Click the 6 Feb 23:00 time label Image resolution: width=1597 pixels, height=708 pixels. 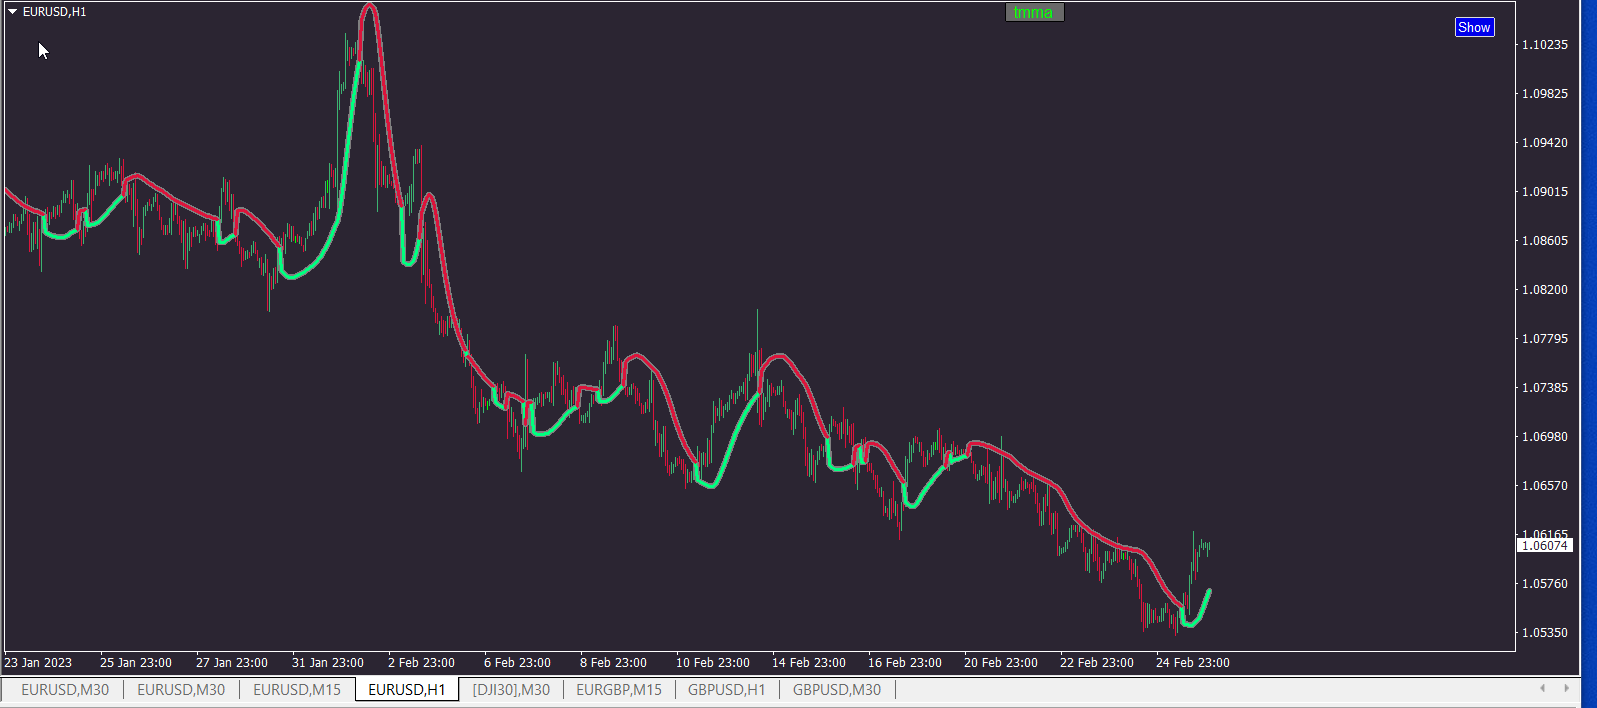point(517,662)
